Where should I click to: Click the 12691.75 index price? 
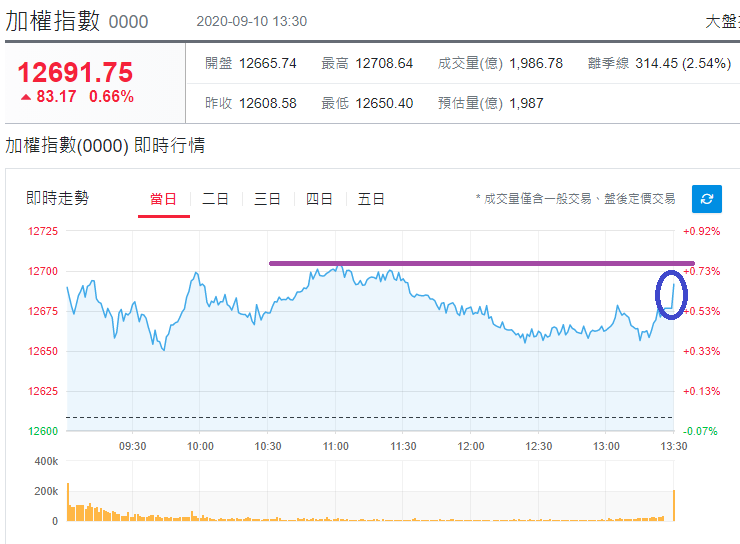75,72
